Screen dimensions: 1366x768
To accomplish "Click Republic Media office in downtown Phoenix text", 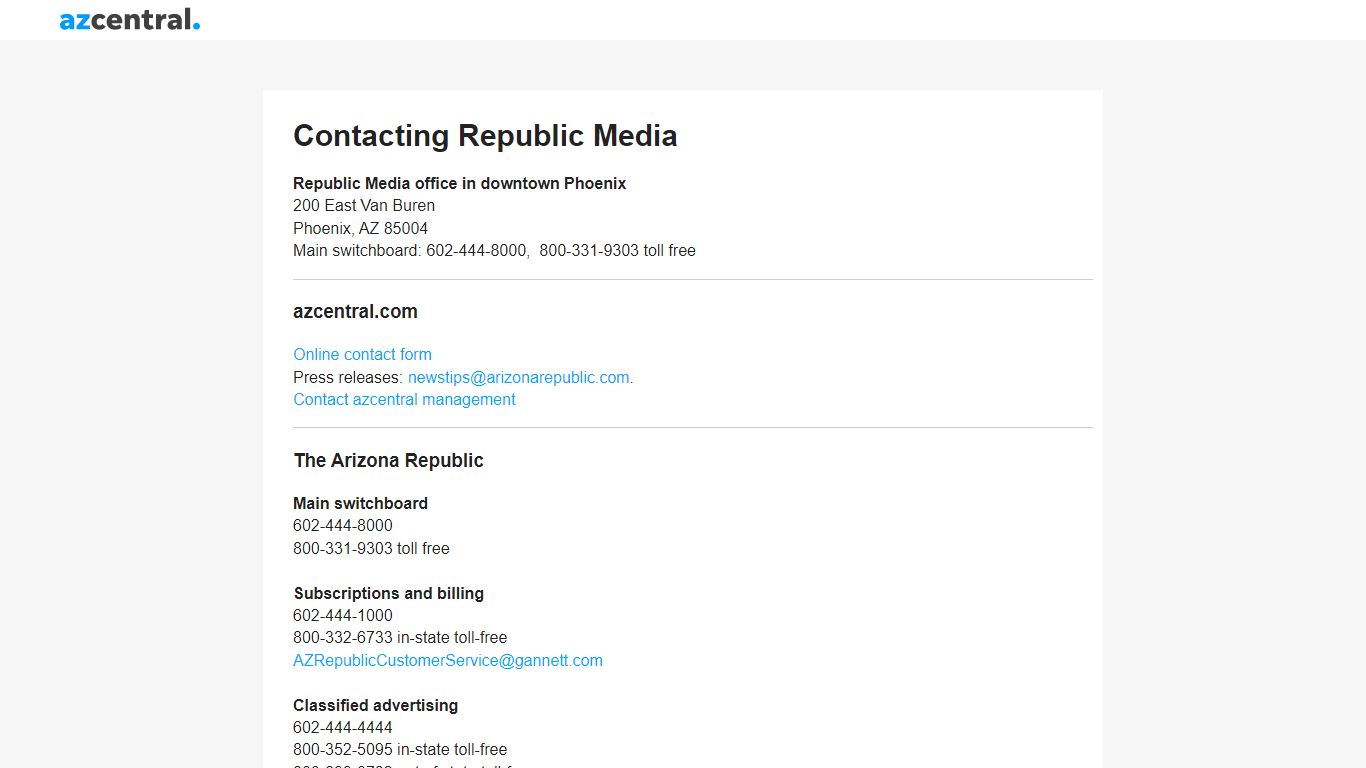I will (x=460, y=183).
